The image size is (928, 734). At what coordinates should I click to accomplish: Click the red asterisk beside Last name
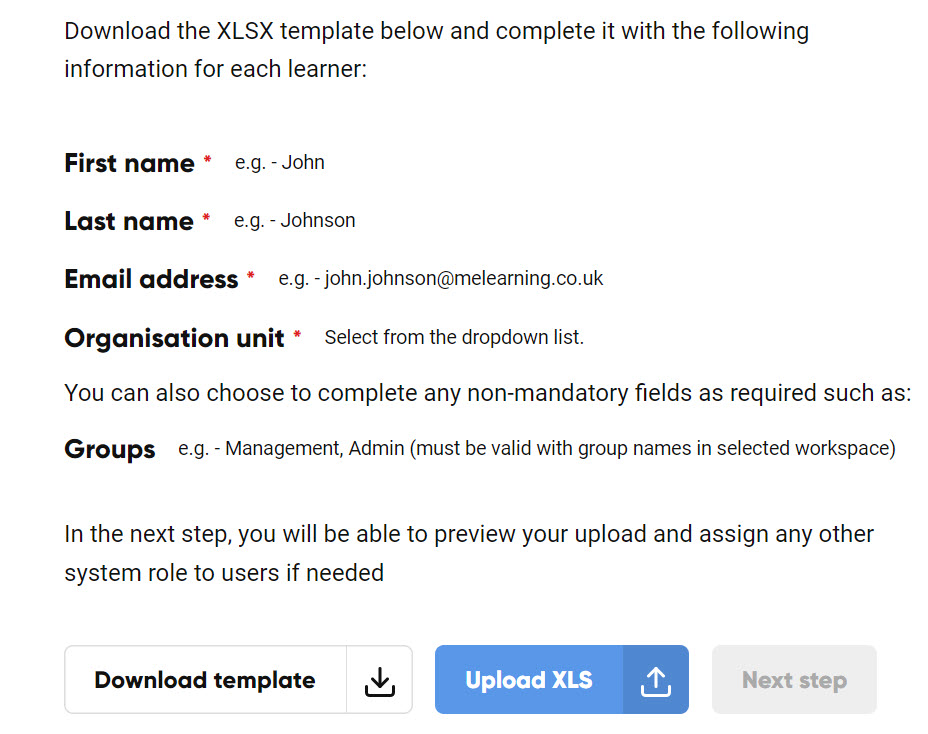click(x=206, y=217)
